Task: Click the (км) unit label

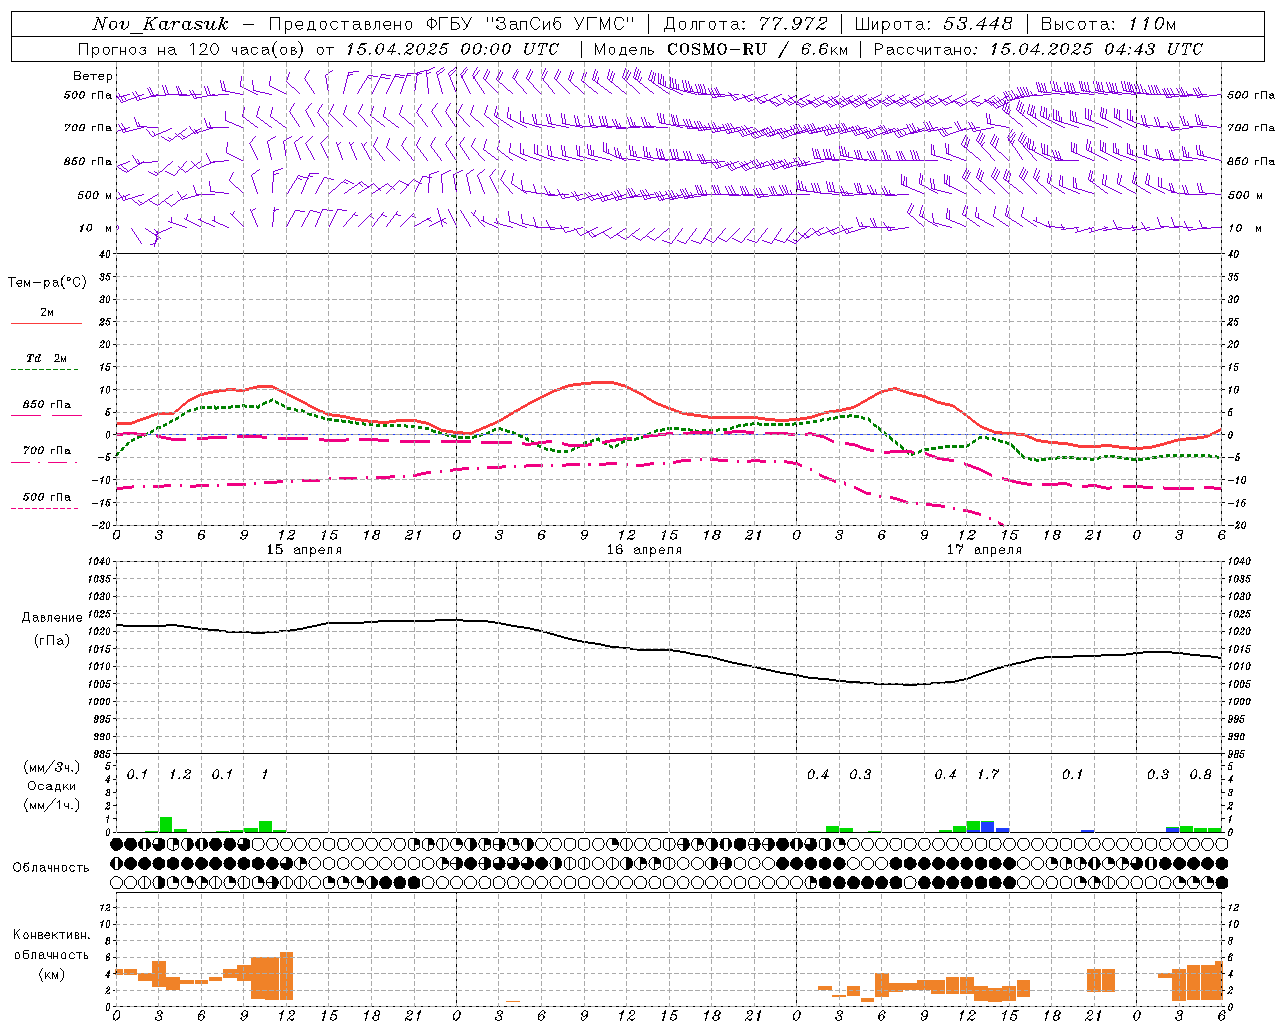Action: 51,974
